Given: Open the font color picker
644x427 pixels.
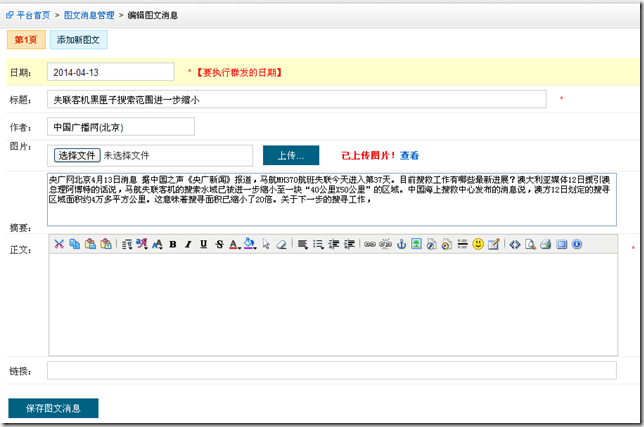Looking at the screenshot, I should click(235, 244).
